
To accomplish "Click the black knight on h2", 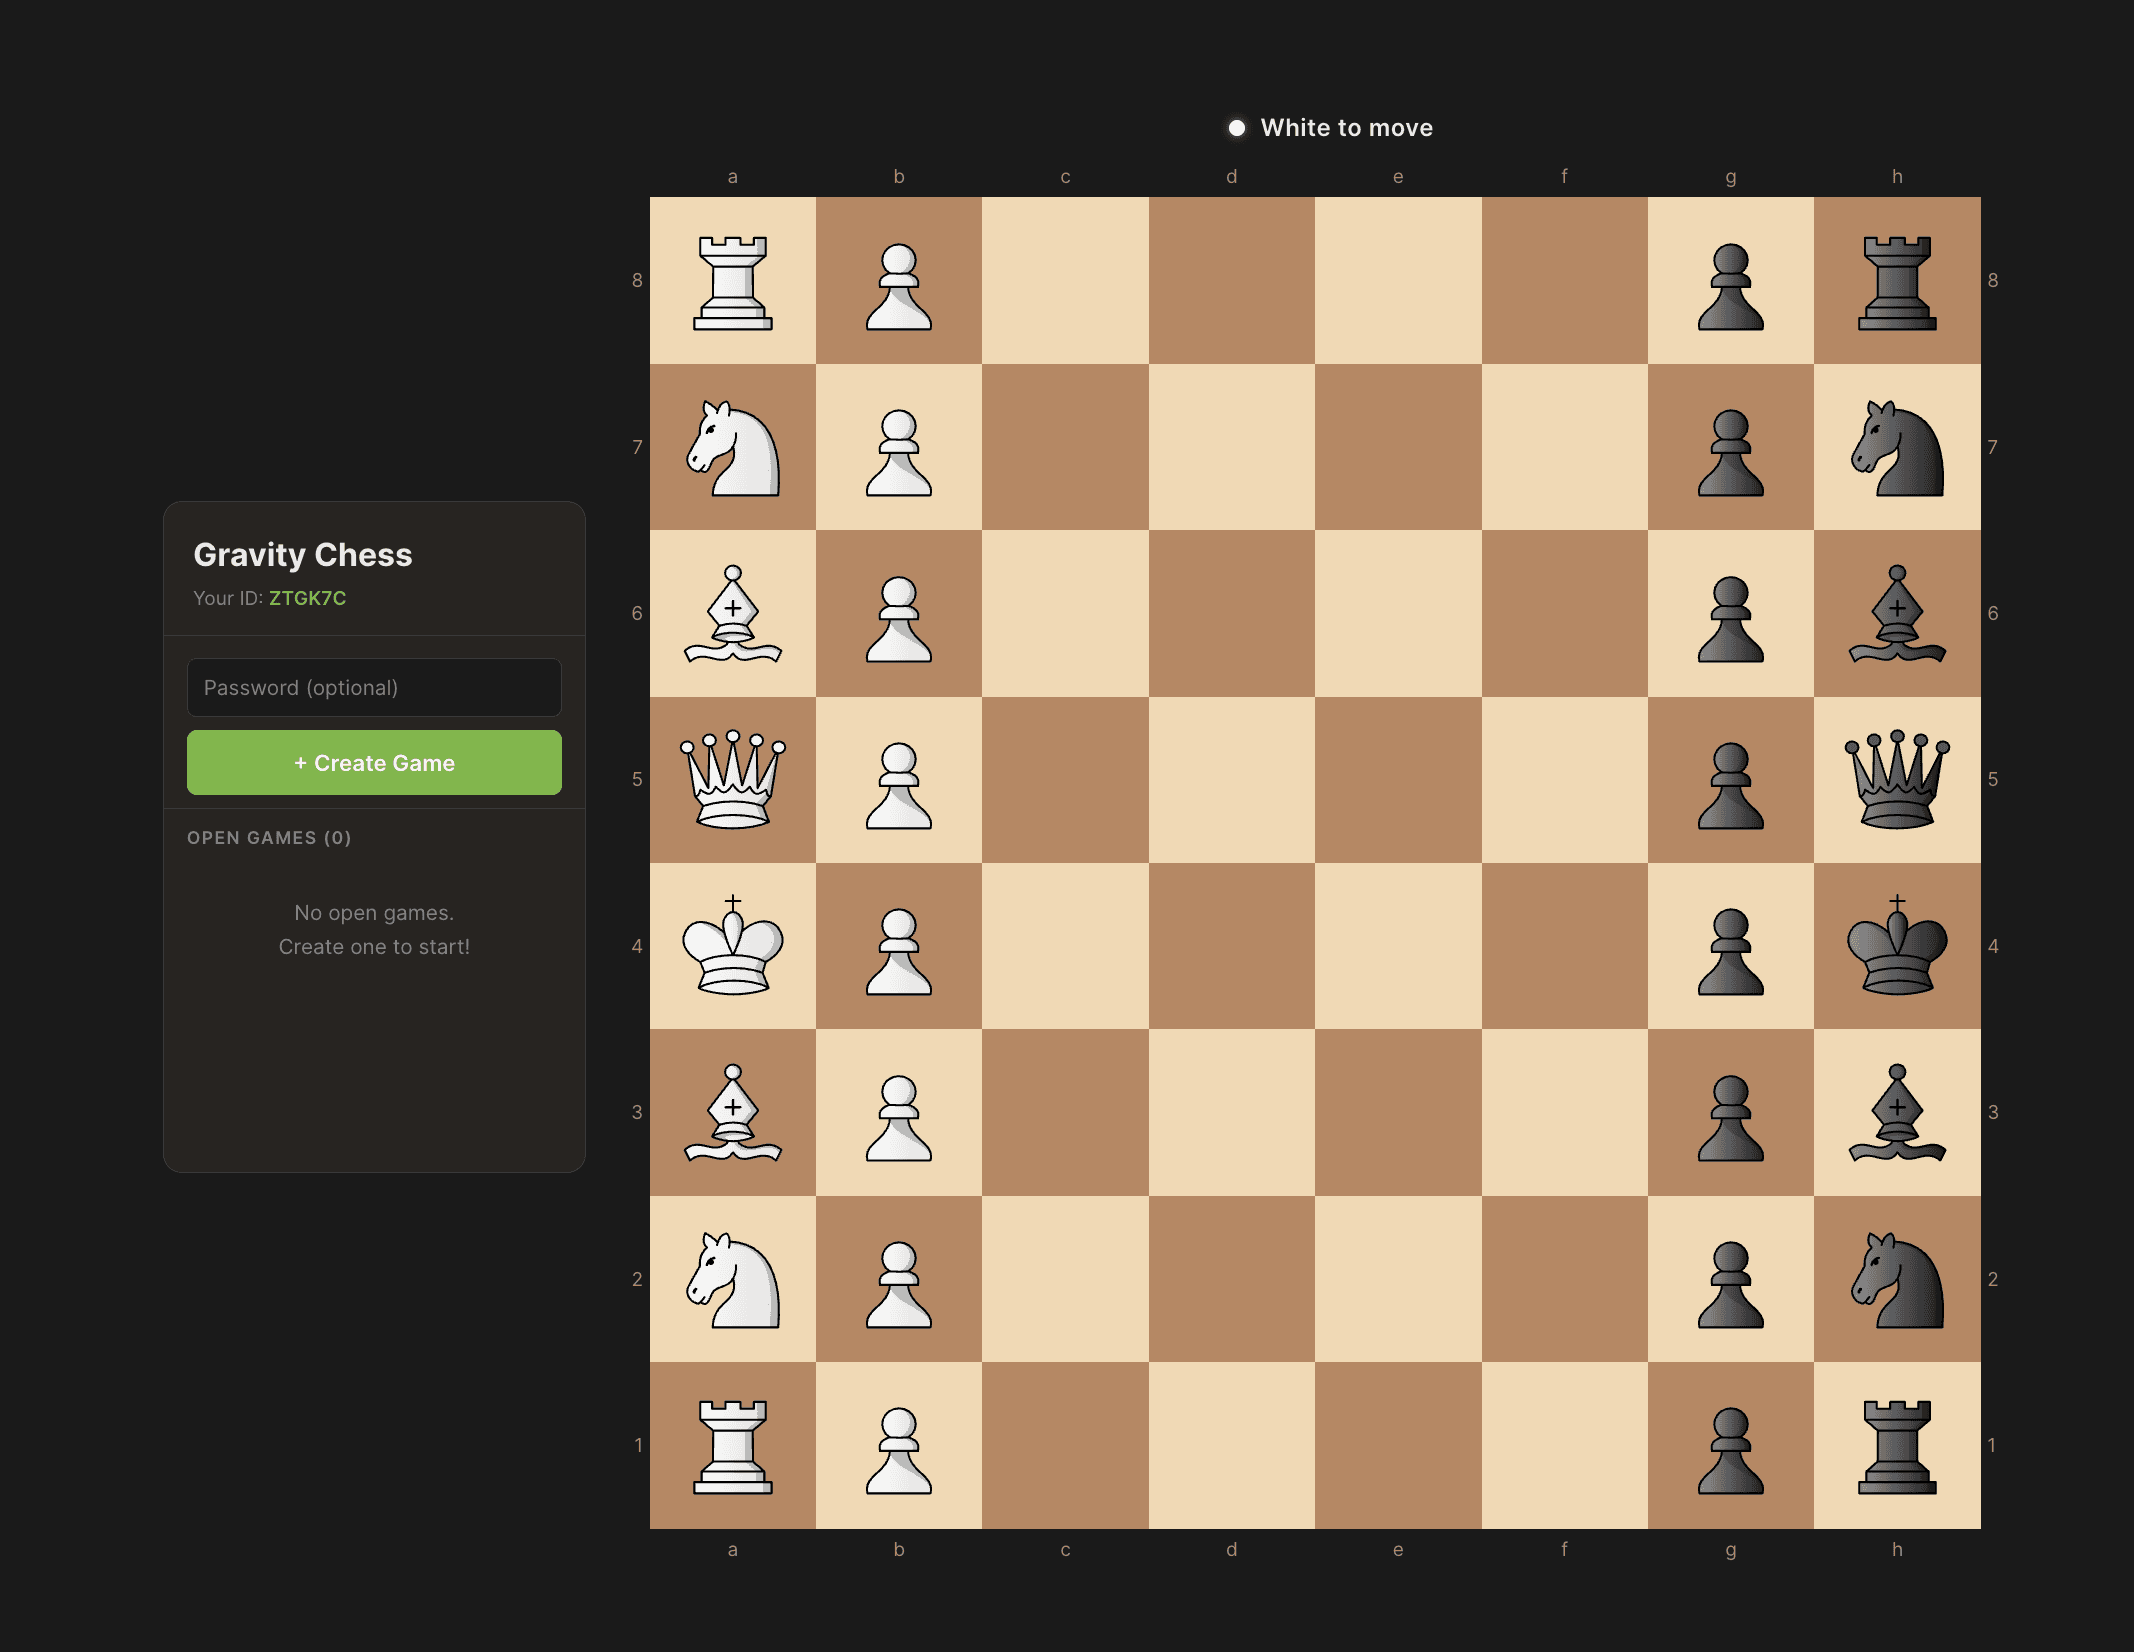I will pyautogui.click(x=1897, y=1279).
